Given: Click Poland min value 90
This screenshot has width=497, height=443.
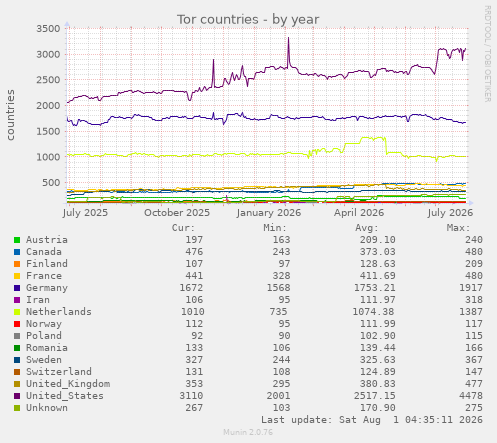Looking at the screenshot, I should tap(284, 336).
